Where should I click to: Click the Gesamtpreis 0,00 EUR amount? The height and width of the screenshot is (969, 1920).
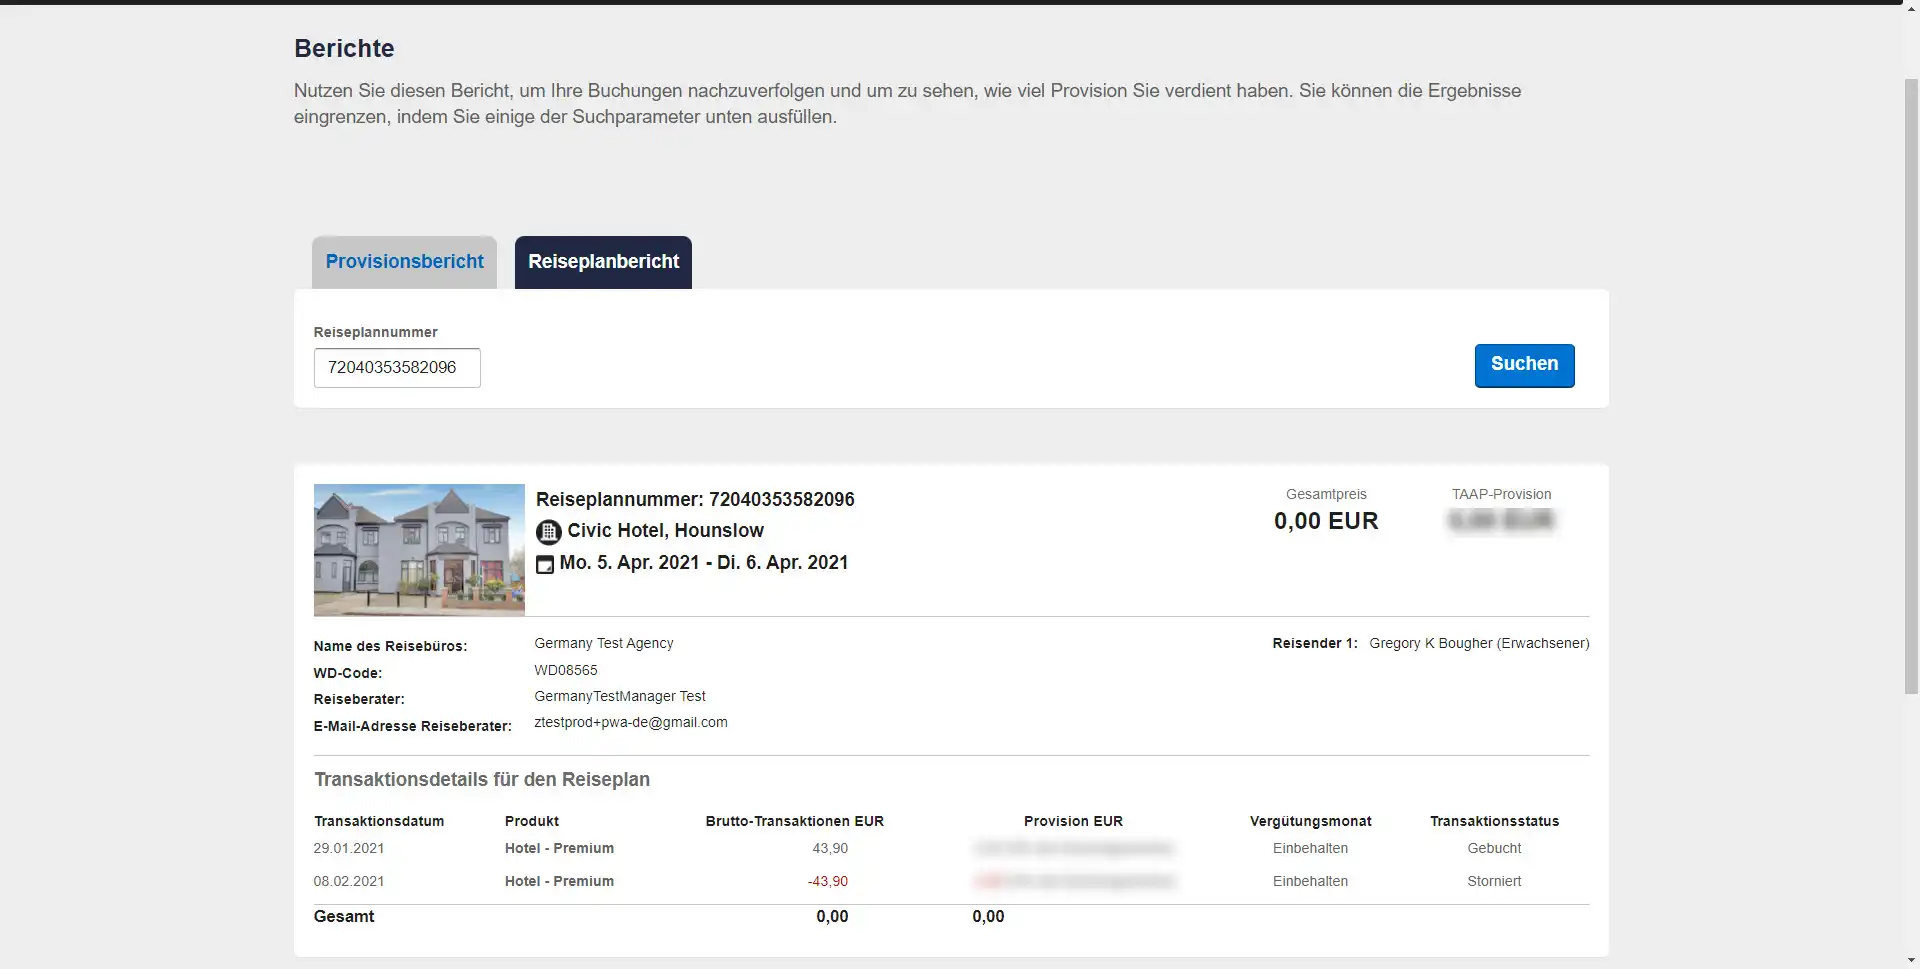click(x=1326, y=521)
